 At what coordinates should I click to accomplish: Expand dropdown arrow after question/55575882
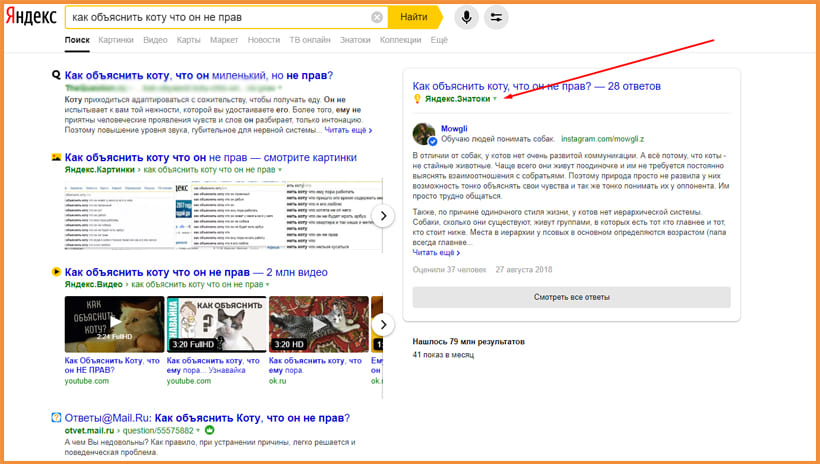click(x=198, y=431)
